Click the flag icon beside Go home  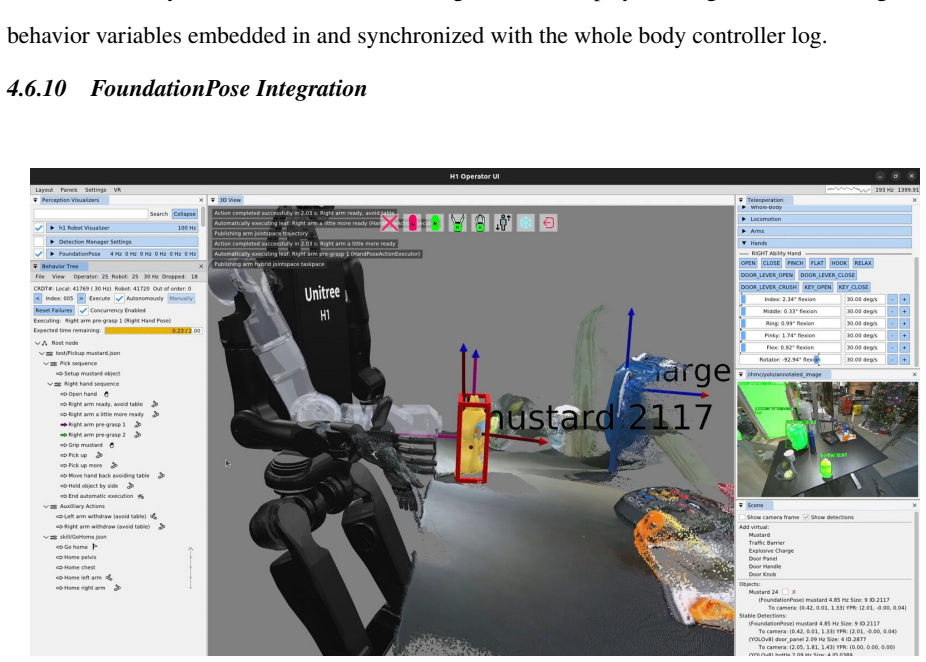click(94, 547)
